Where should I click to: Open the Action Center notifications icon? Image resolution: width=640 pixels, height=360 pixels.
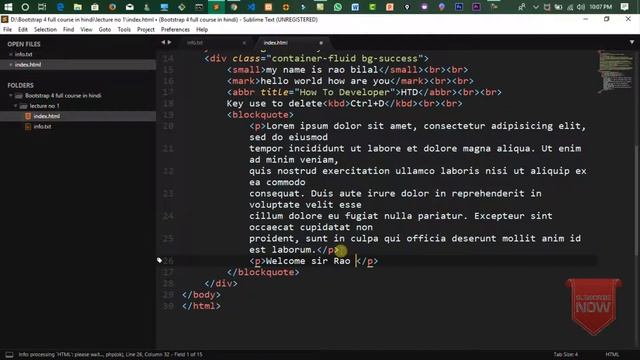624,7
